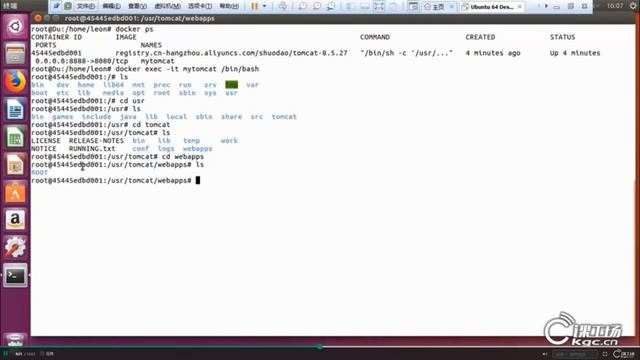Click the 'mytomcat' container name

(158, 61)
